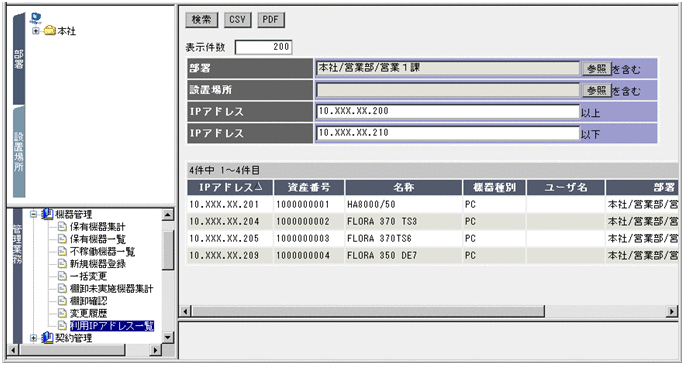Expand the 契約管理 tree node
This screenshot has width=685, height=368.
click(33, 338)
